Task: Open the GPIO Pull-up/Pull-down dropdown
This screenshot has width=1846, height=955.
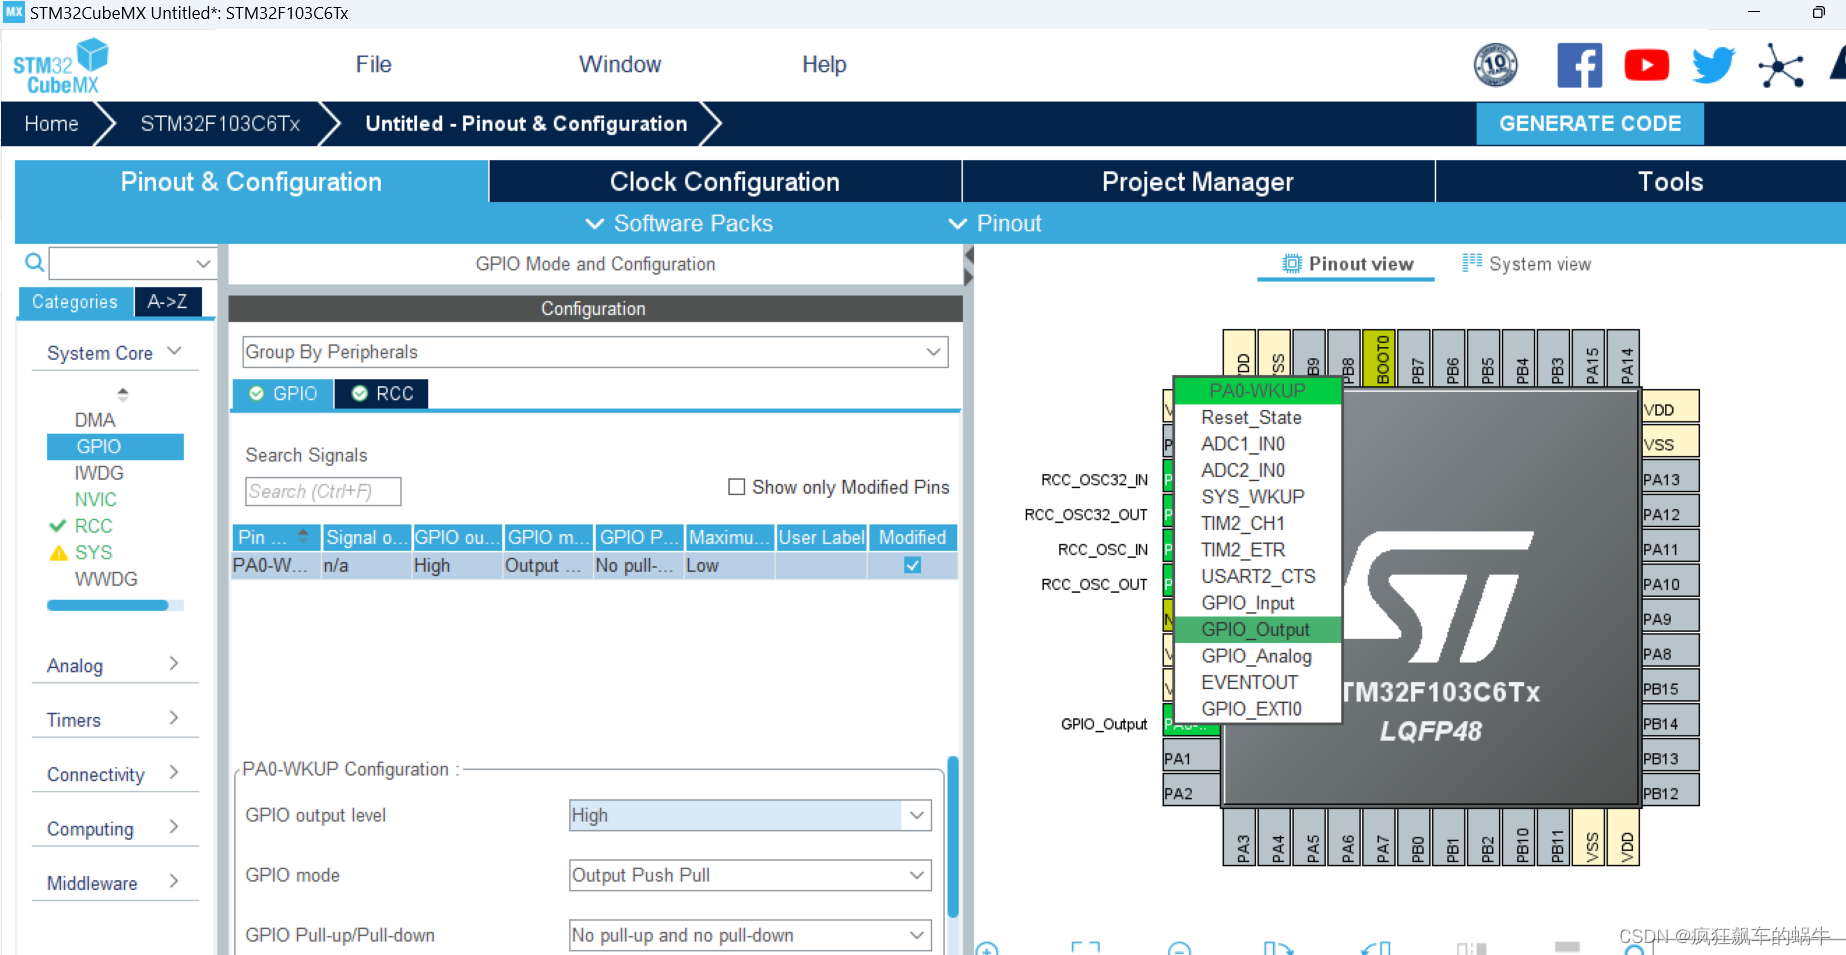Action: (x=750, y=935)
